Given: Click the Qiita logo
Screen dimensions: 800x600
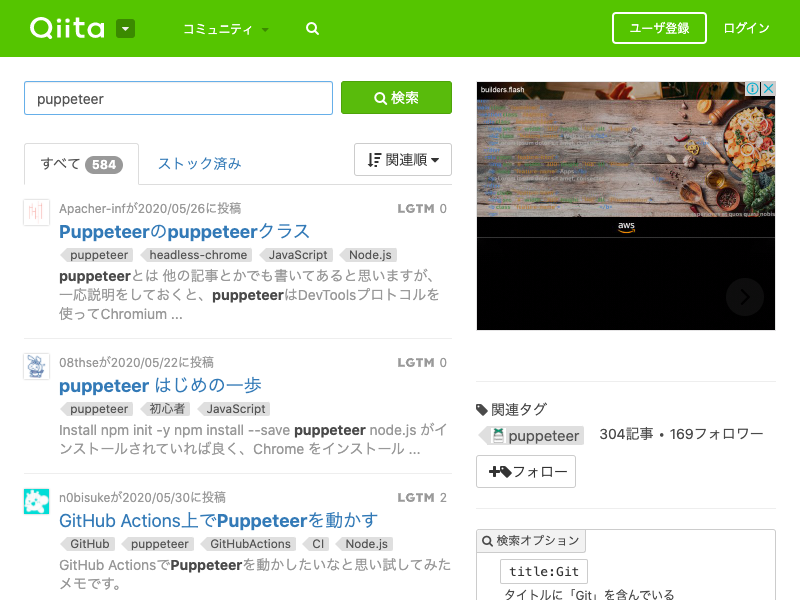Looking at the screenshot, I should [x=67, y=28].
